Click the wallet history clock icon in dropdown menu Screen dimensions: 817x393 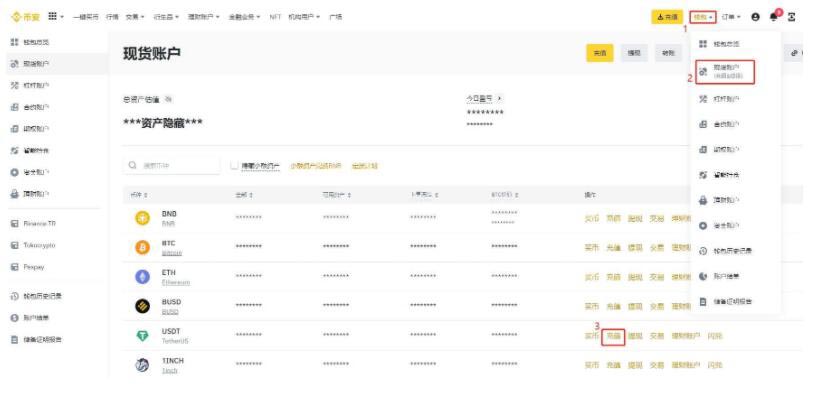(703, 251)
